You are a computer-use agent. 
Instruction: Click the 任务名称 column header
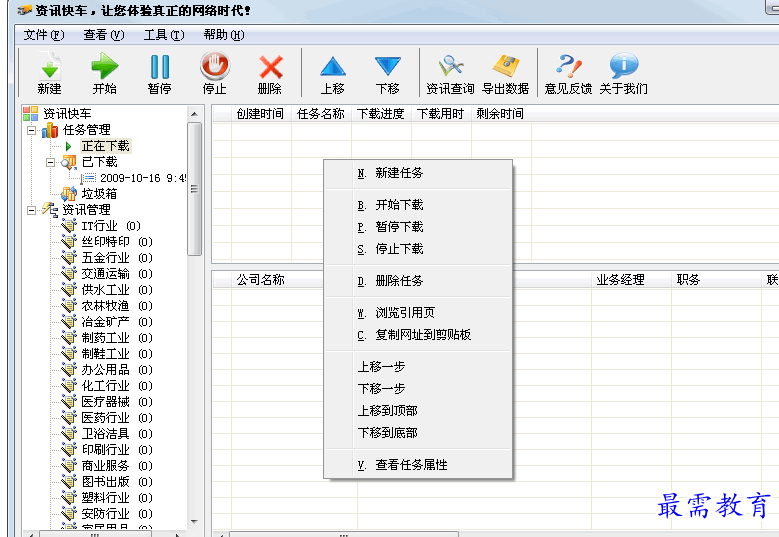coord(321,114)
